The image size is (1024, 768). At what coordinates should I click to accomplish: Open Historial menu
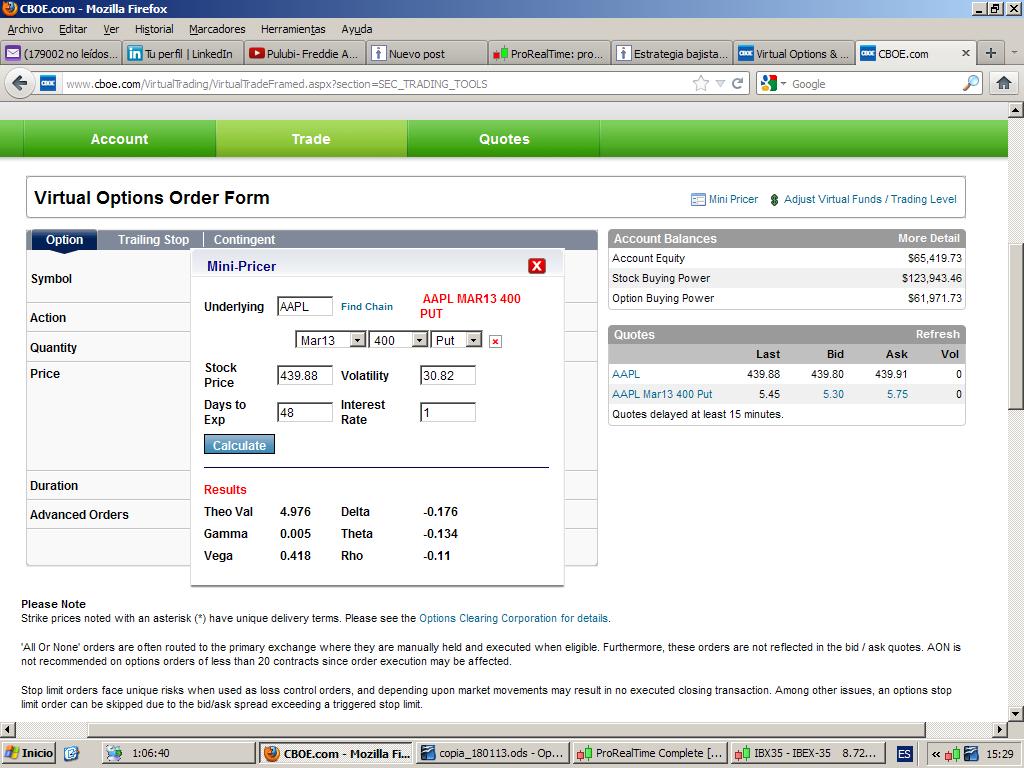pyautogui.click(x=154, y=29)
